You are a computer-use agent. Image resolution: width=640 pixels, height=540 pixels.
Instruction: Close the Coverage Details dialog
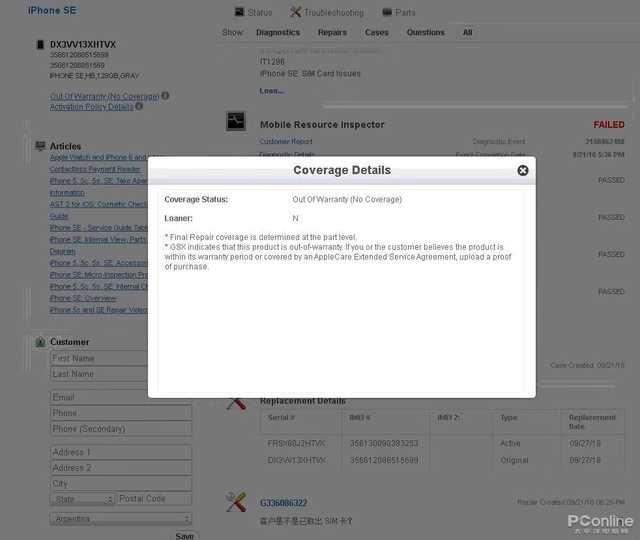tap(522, 171)
